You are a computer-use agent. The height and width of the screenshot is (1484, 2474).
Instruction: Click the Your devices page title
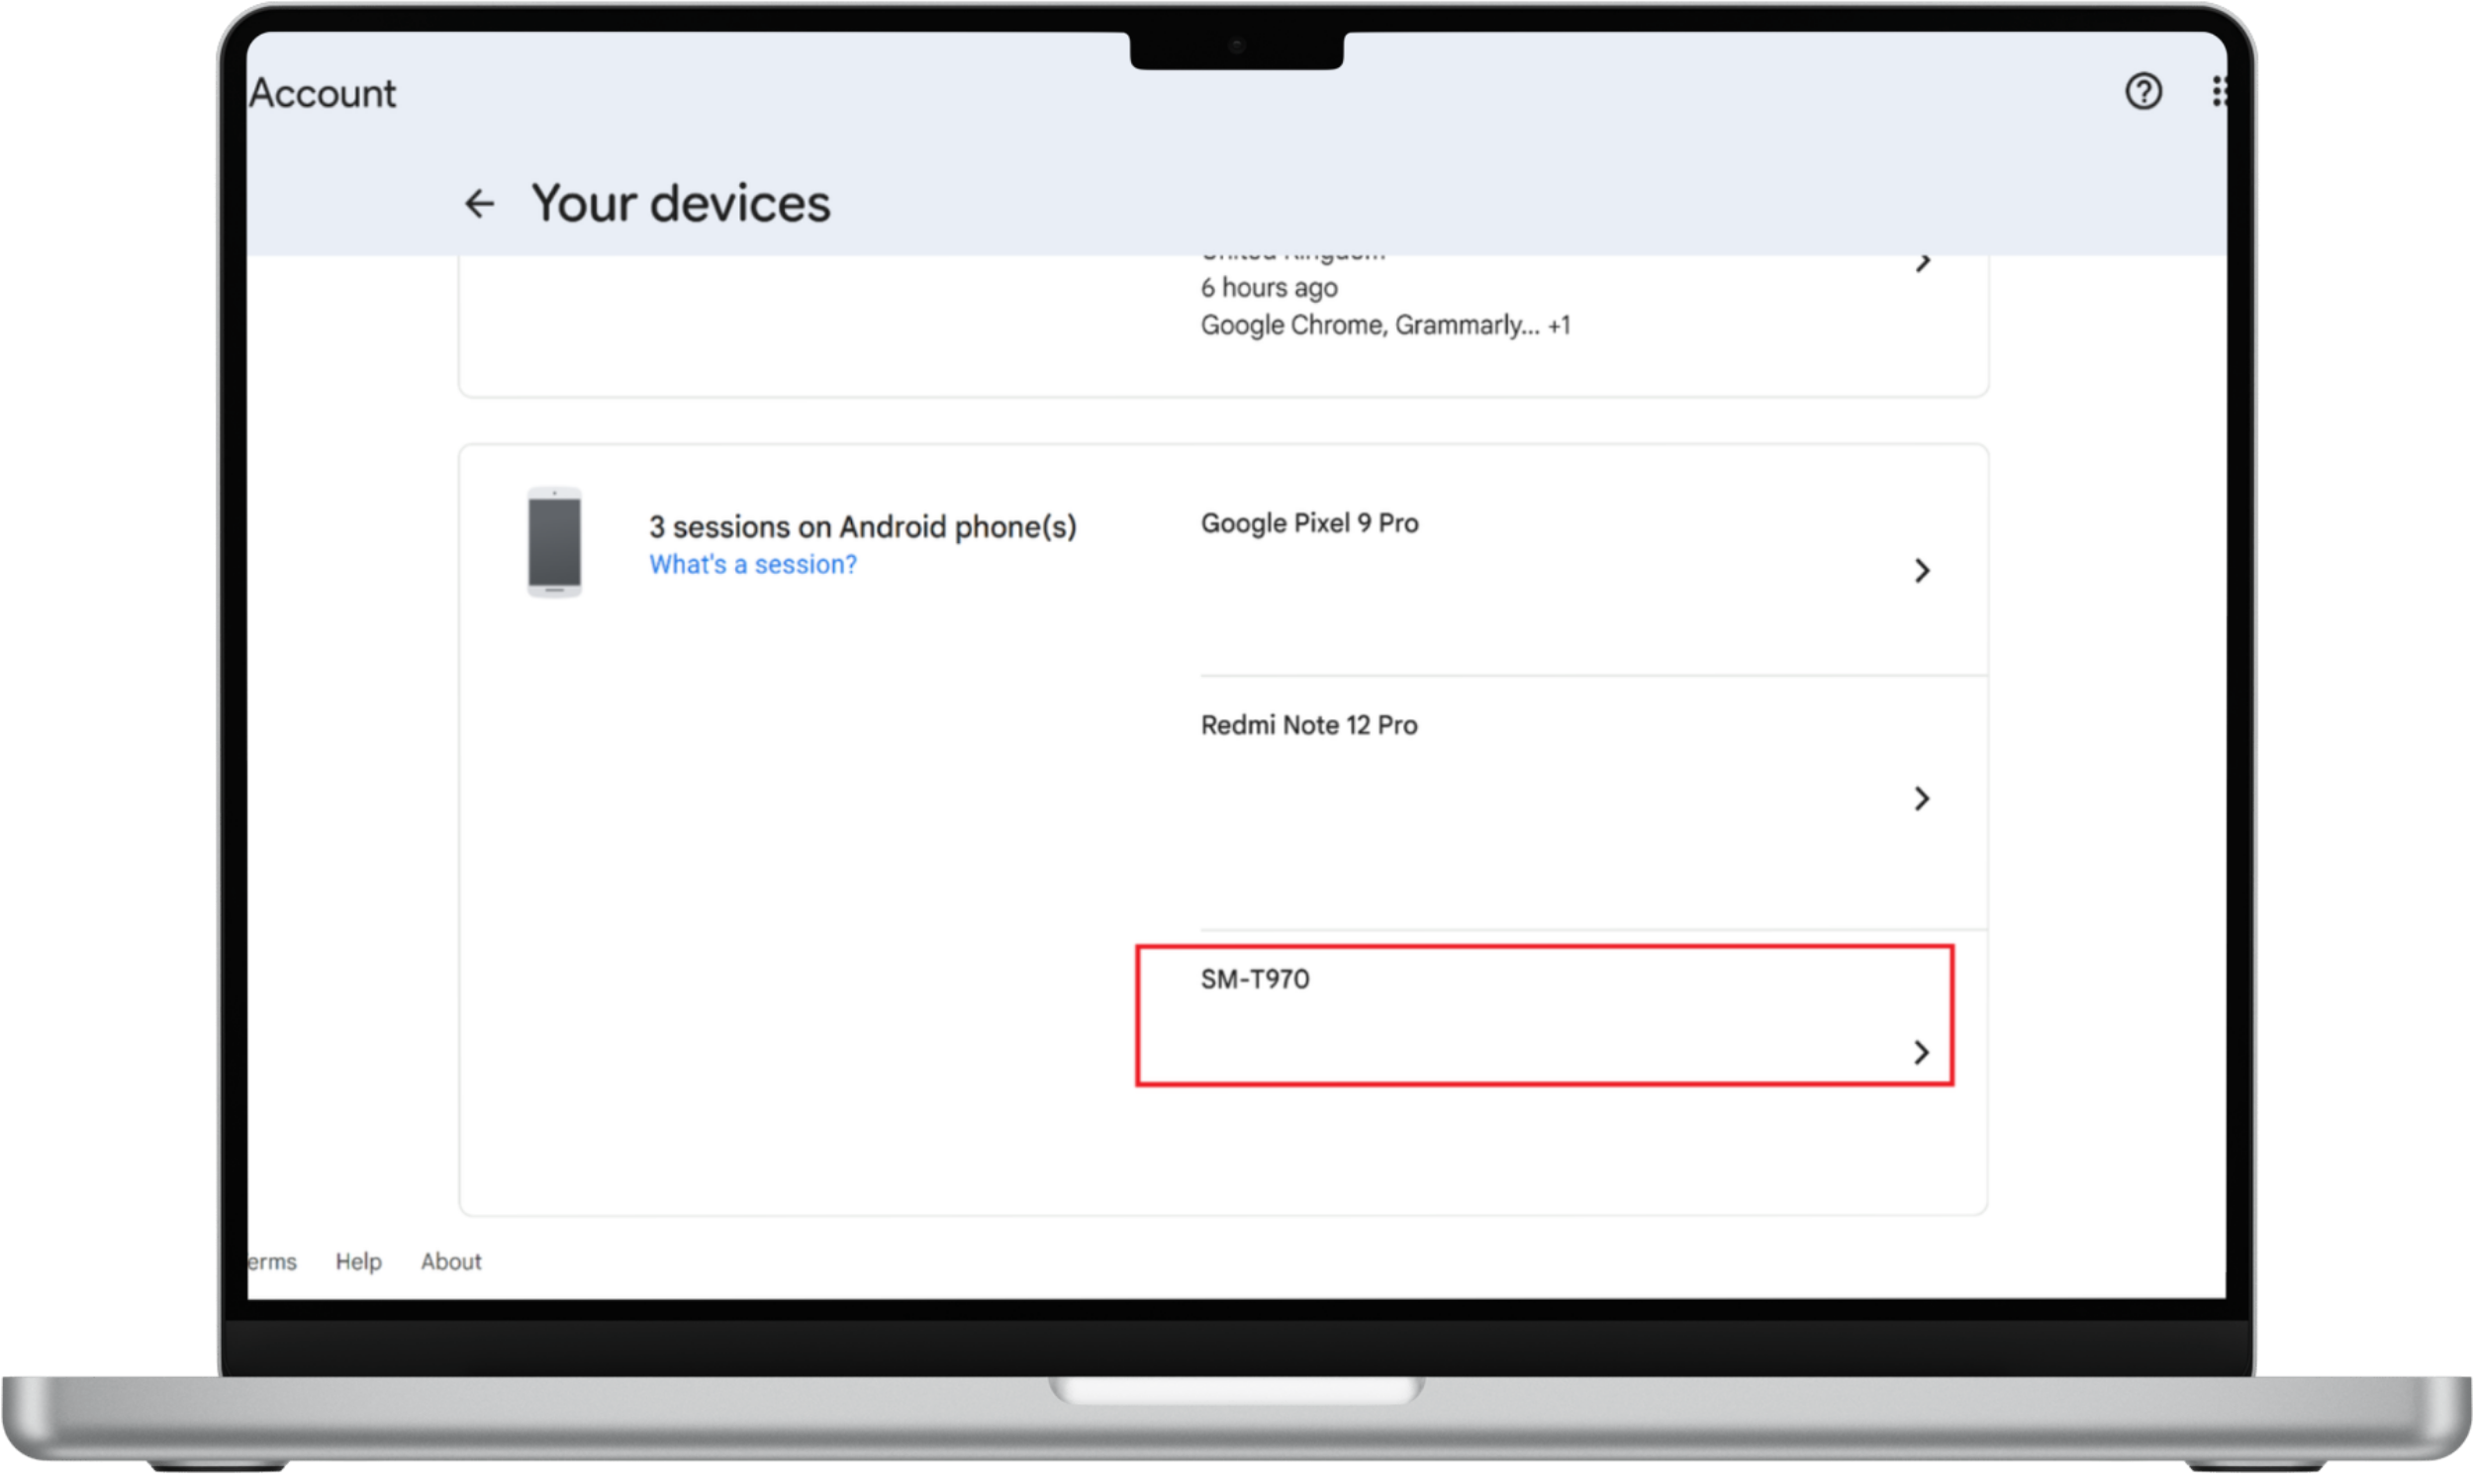coord(680,203)
